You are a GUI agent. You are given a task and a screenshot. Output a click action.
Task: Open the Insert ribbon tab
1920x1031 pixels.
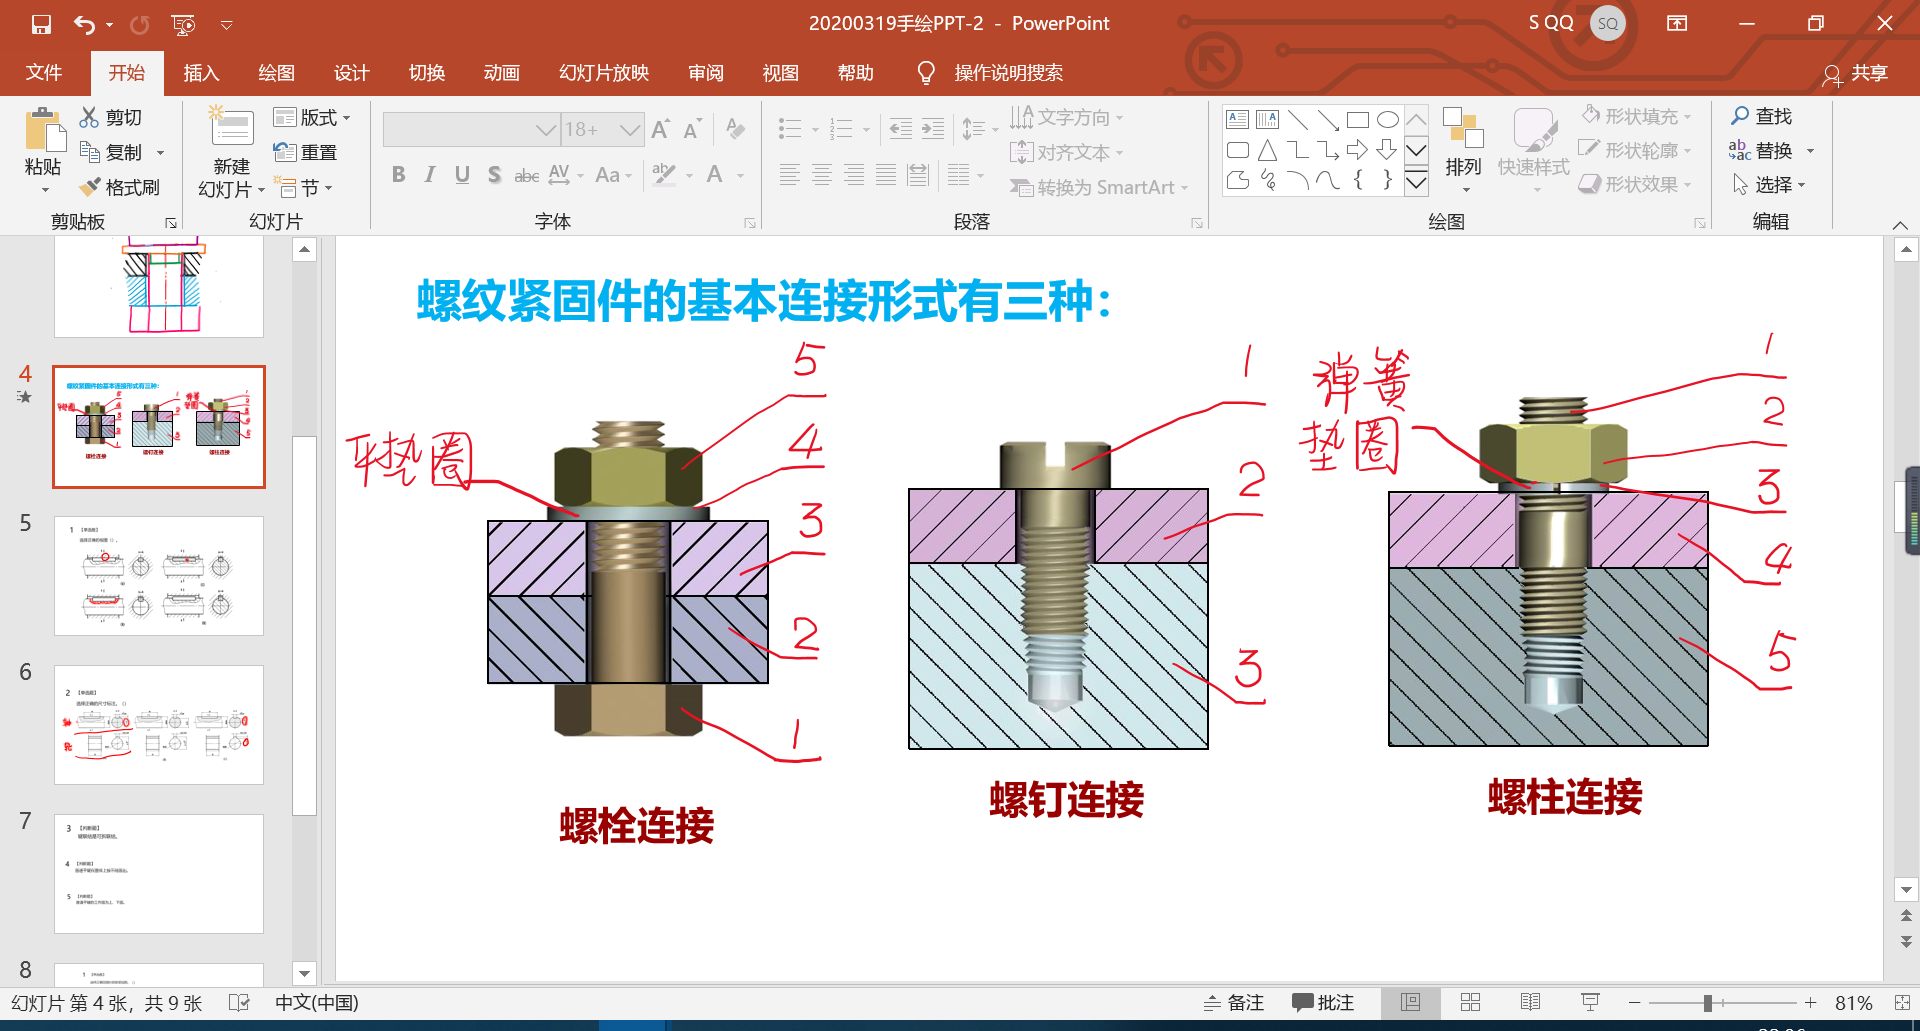click(x=201, y=73)
